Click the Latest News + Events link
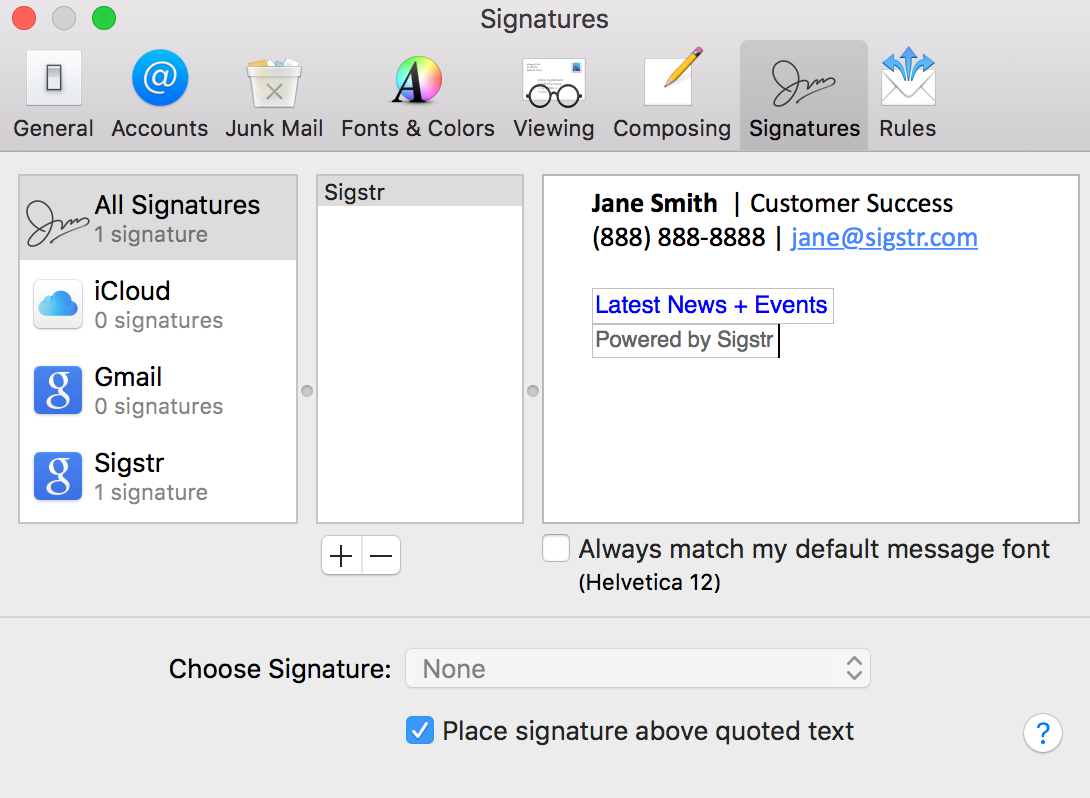Viewport: 1090px width, 798px height. click(711, 305)
